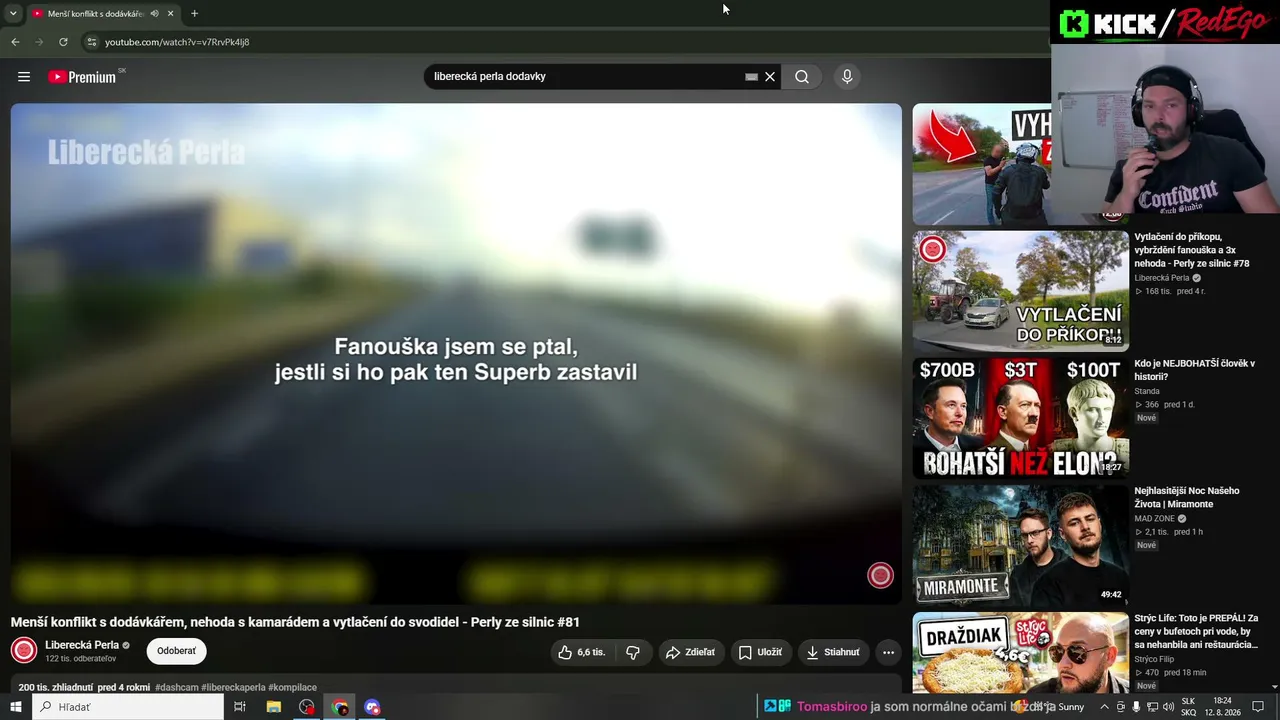Open the Liberecká Perla channel avatar
This screenshot has width=1280, height=720.
point(24,651)
